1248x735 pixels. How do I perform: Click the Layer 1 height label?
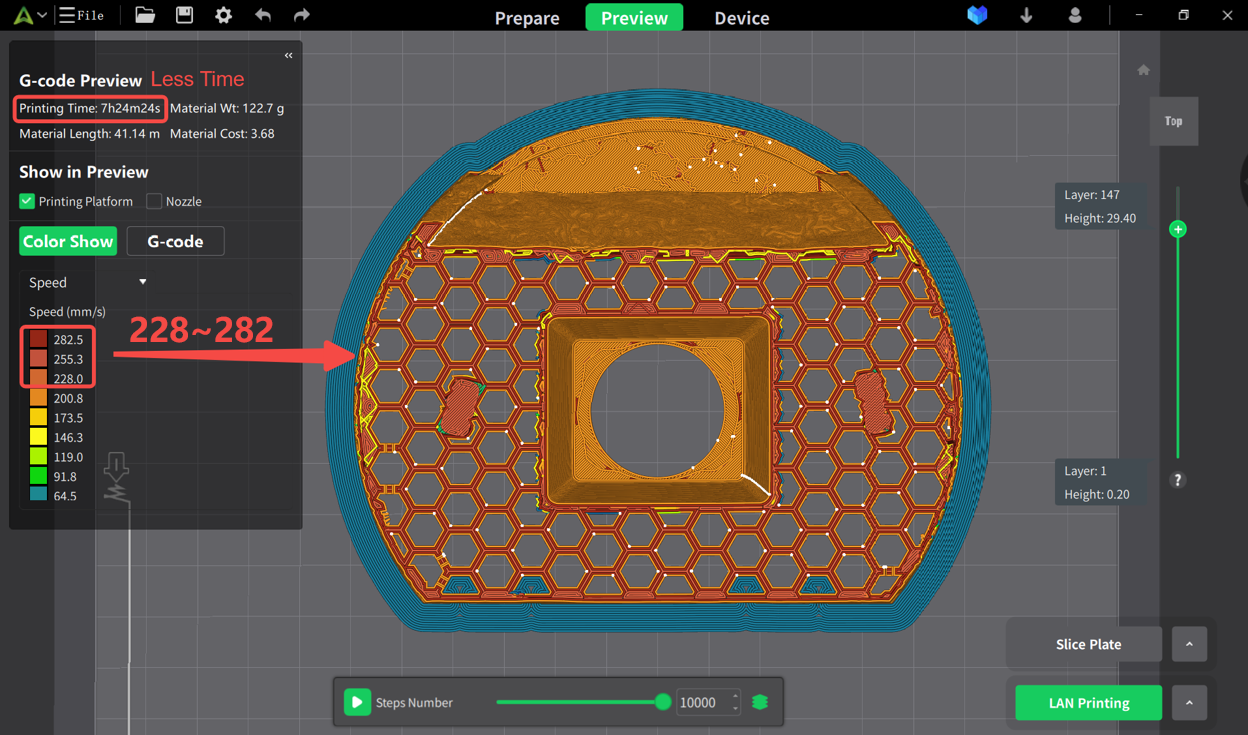point(1099,482)
